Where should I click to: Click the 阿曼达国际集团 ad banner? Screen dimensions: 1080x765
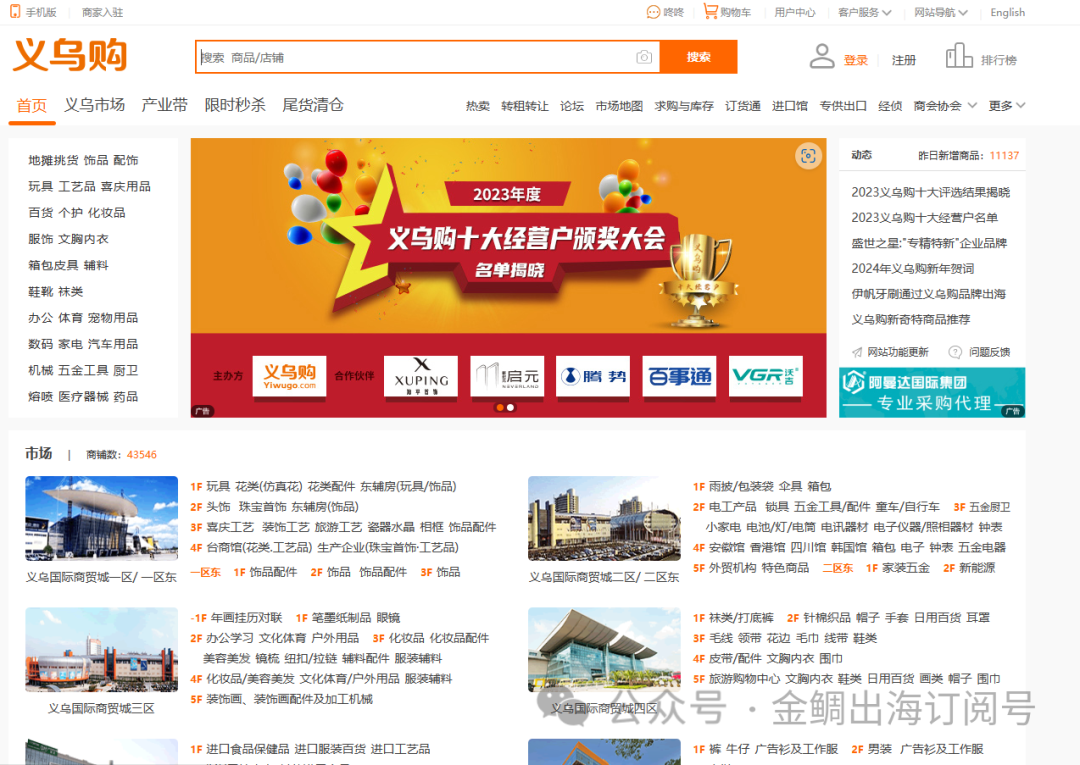(932, 392)
